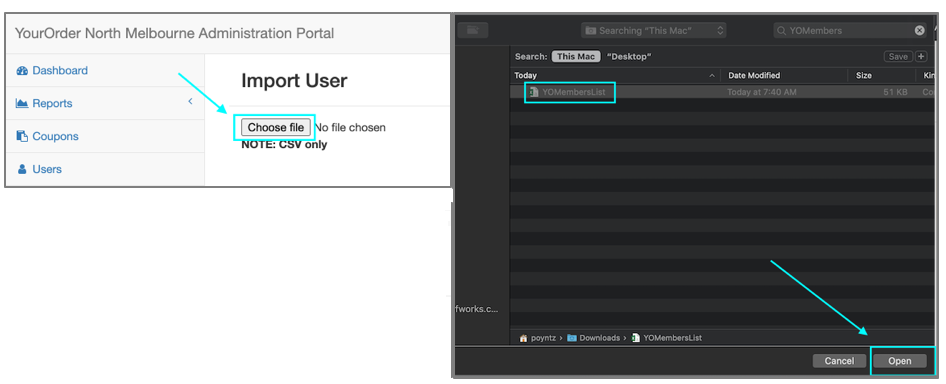Screen dimensions: 946x384
Task: Set search scope to "Desktop"
Action: [x=629, y=56]
